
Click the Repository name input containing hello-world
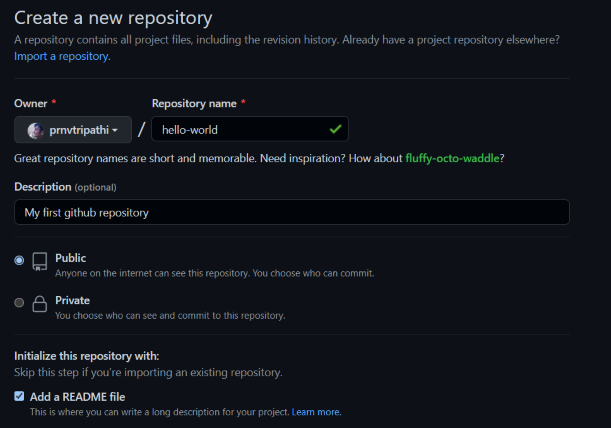click(x=250, y=129)
